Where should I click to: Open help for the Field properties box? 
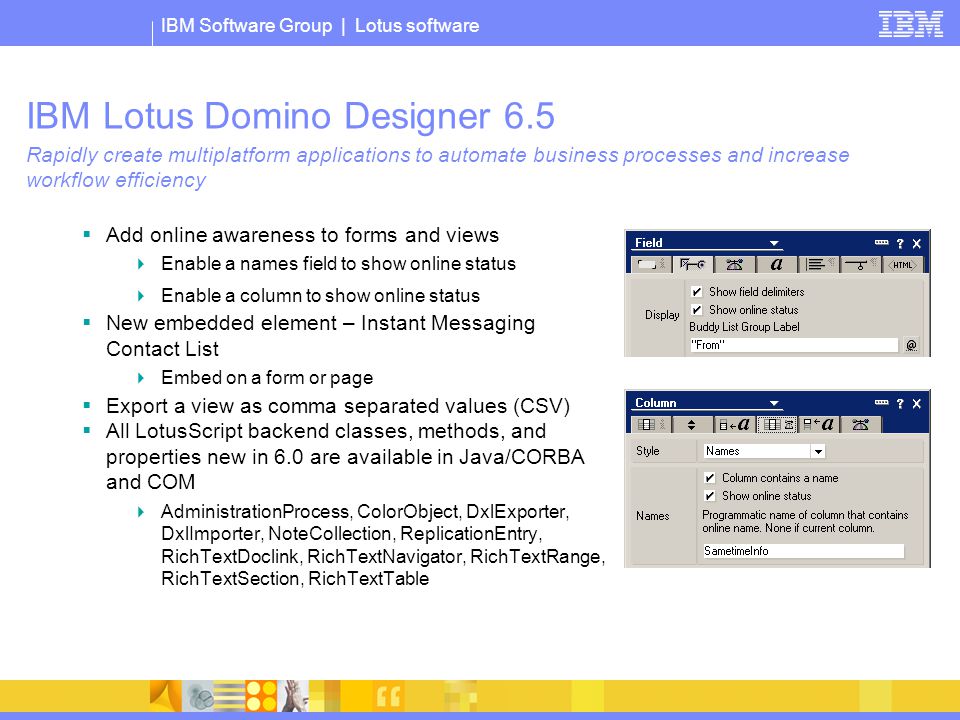[900, 243]
